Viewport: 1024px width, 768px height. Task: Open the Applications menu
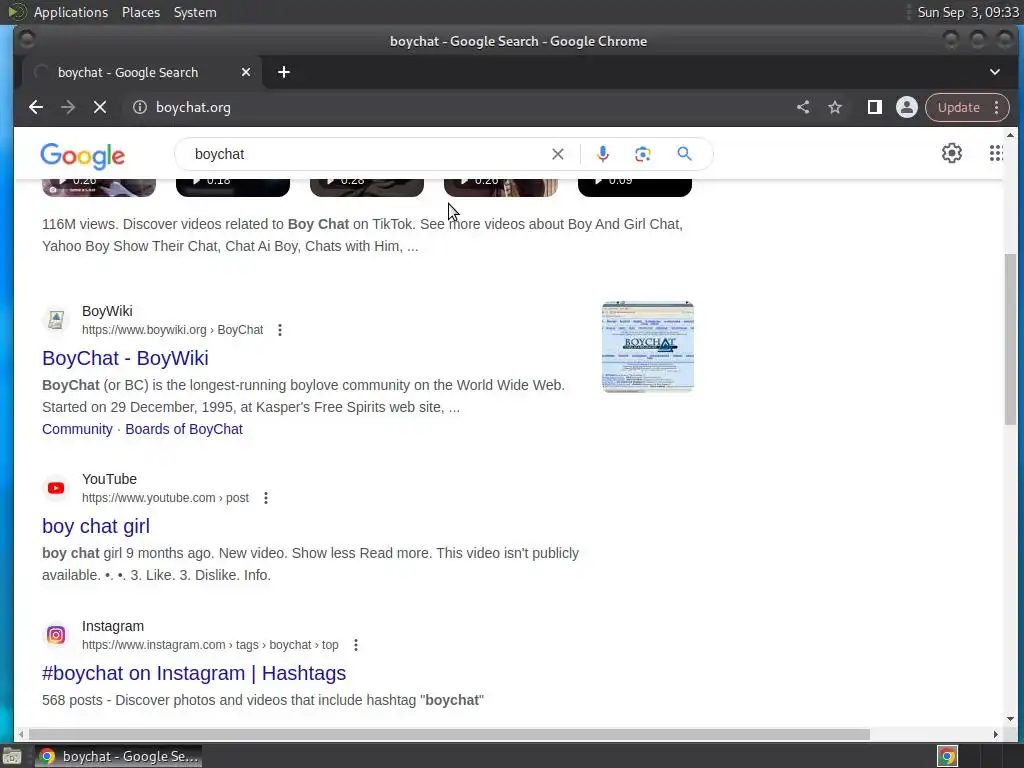coord(71,12)
